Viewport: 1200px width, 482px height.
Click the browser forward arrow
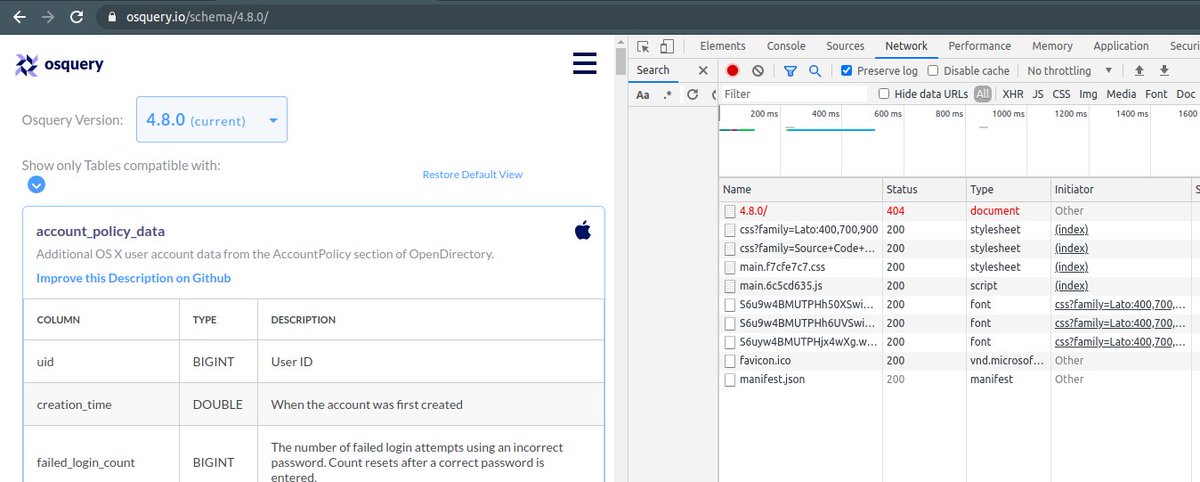[46, 18]
